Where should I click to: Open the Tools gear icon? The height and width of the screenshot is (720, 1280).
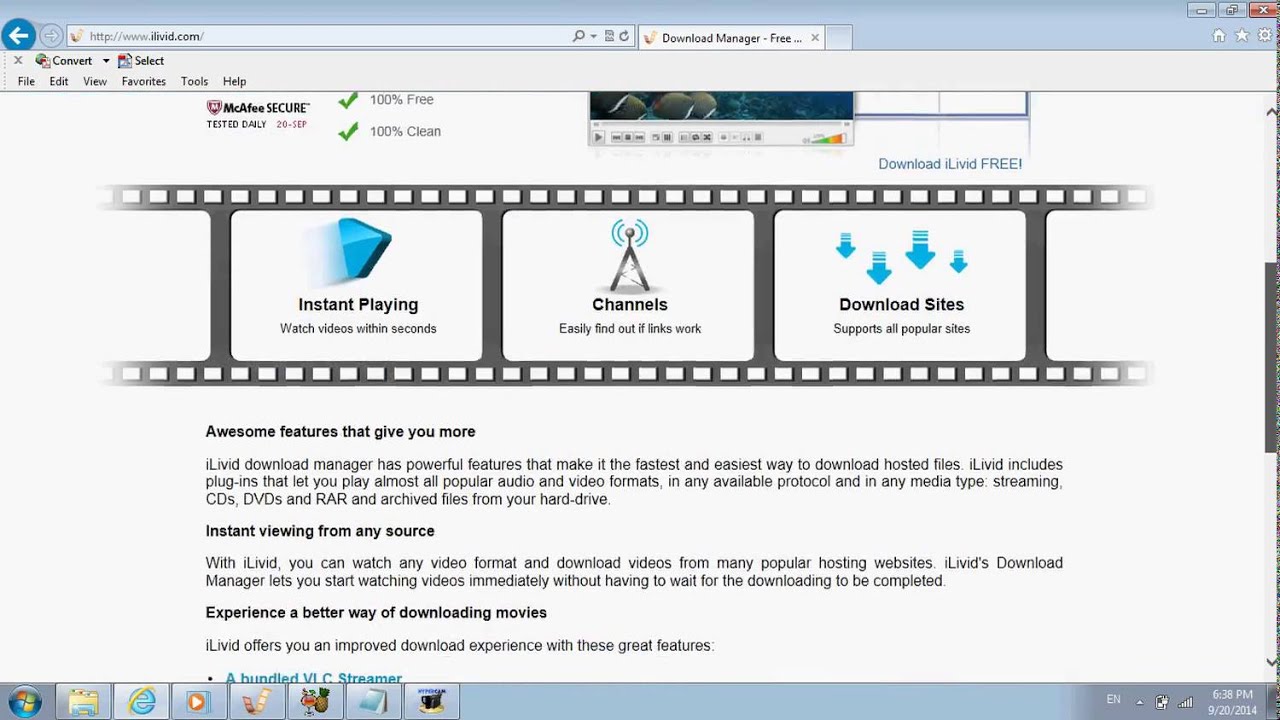tap(1263, 36)
